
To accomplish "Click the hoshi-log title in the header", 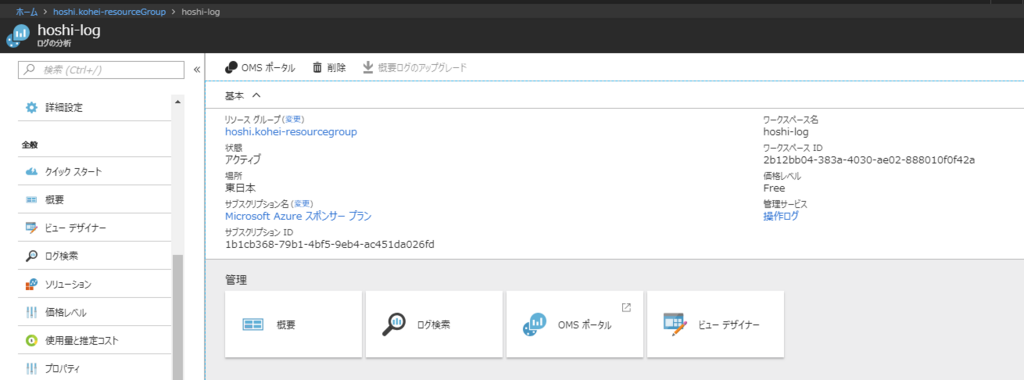I will [x=69, y=30].
